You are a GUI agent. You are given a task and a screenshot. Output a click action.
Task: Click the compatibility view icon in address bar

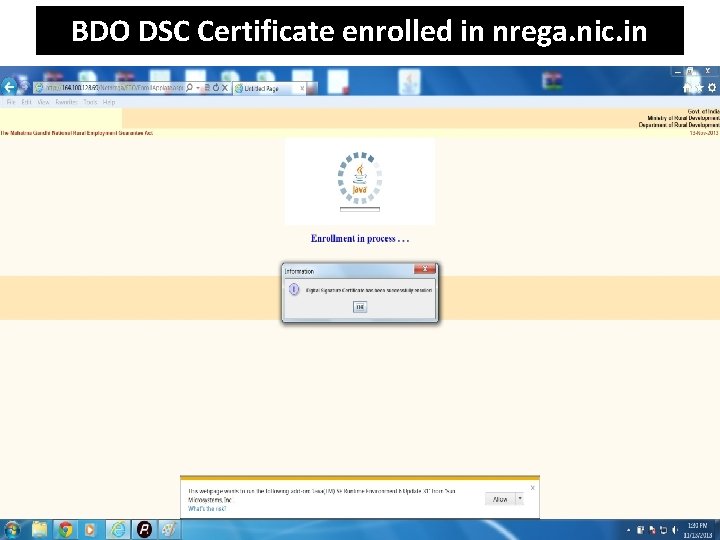207,88
